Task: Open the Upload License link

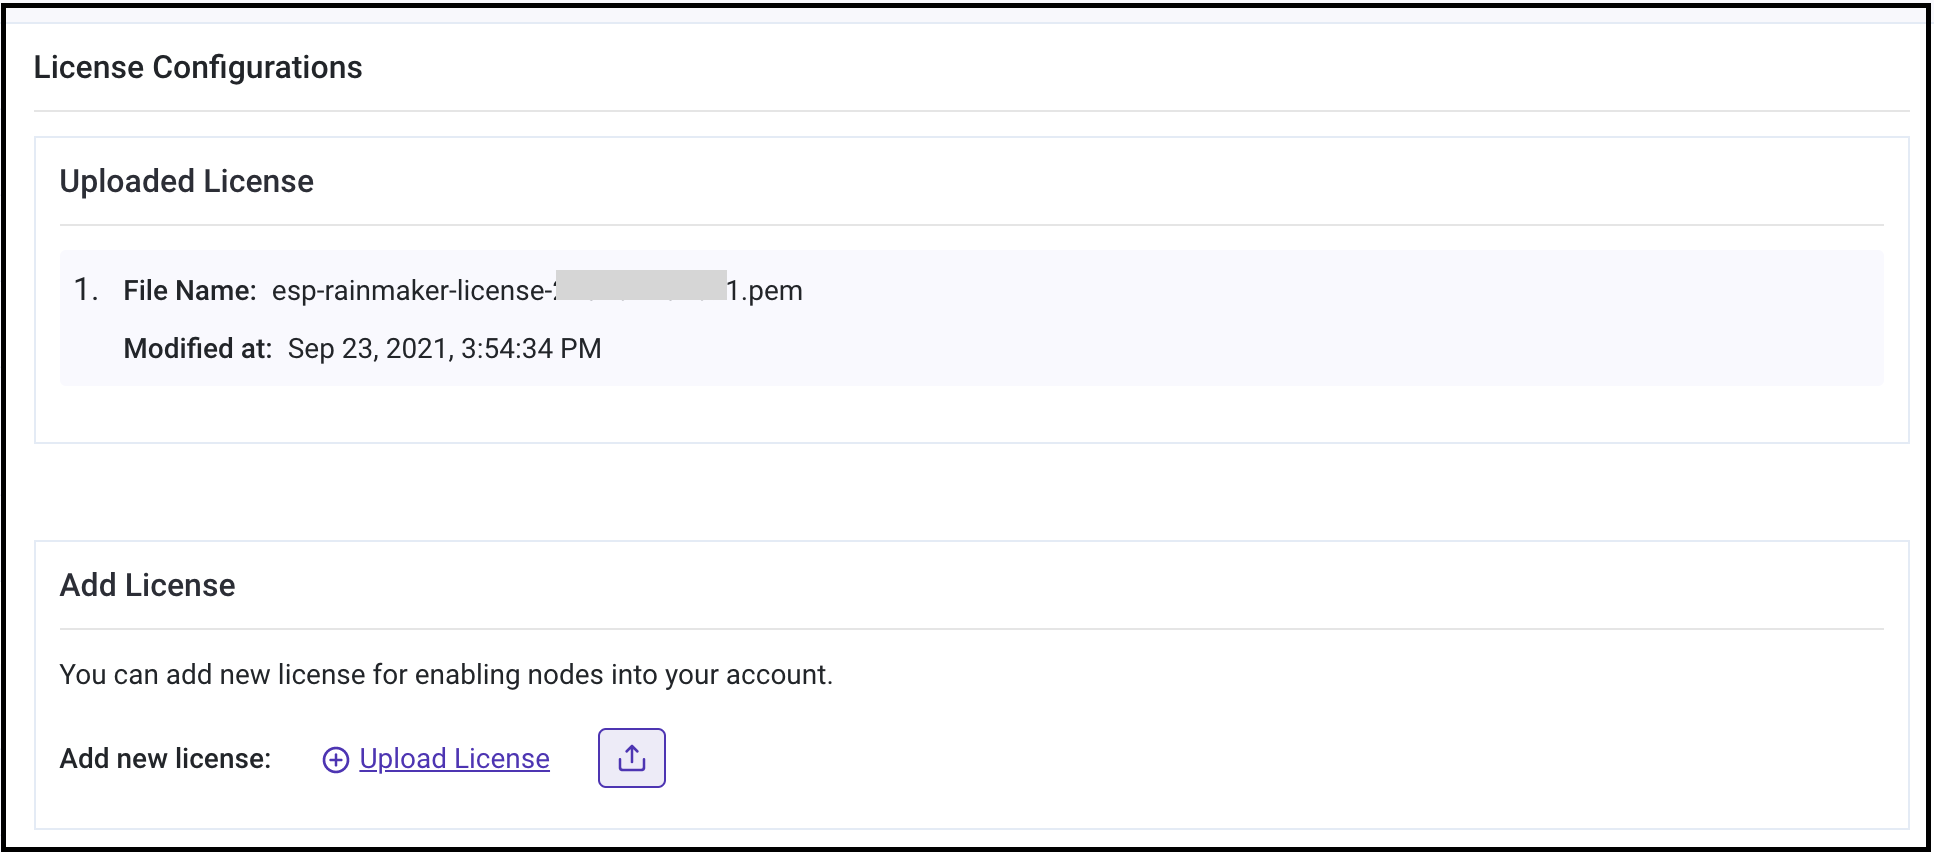Action: [454, 759]
